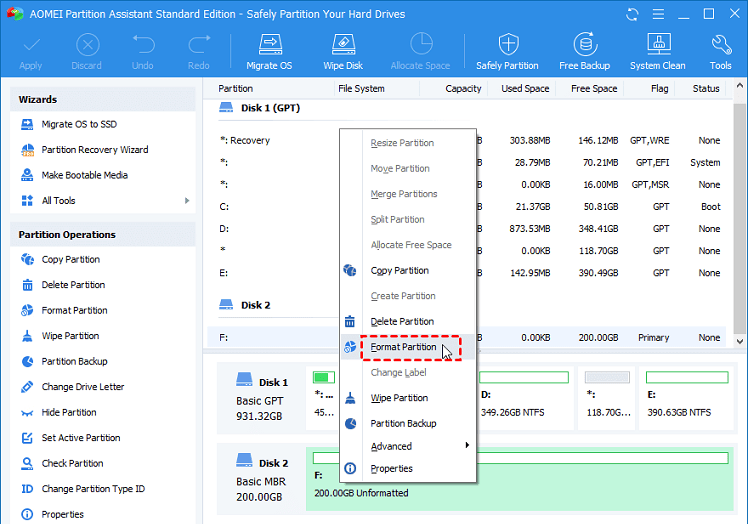Select the C: partition row
The height and width of the screenshot is (524, 748).
pos(467,207)
